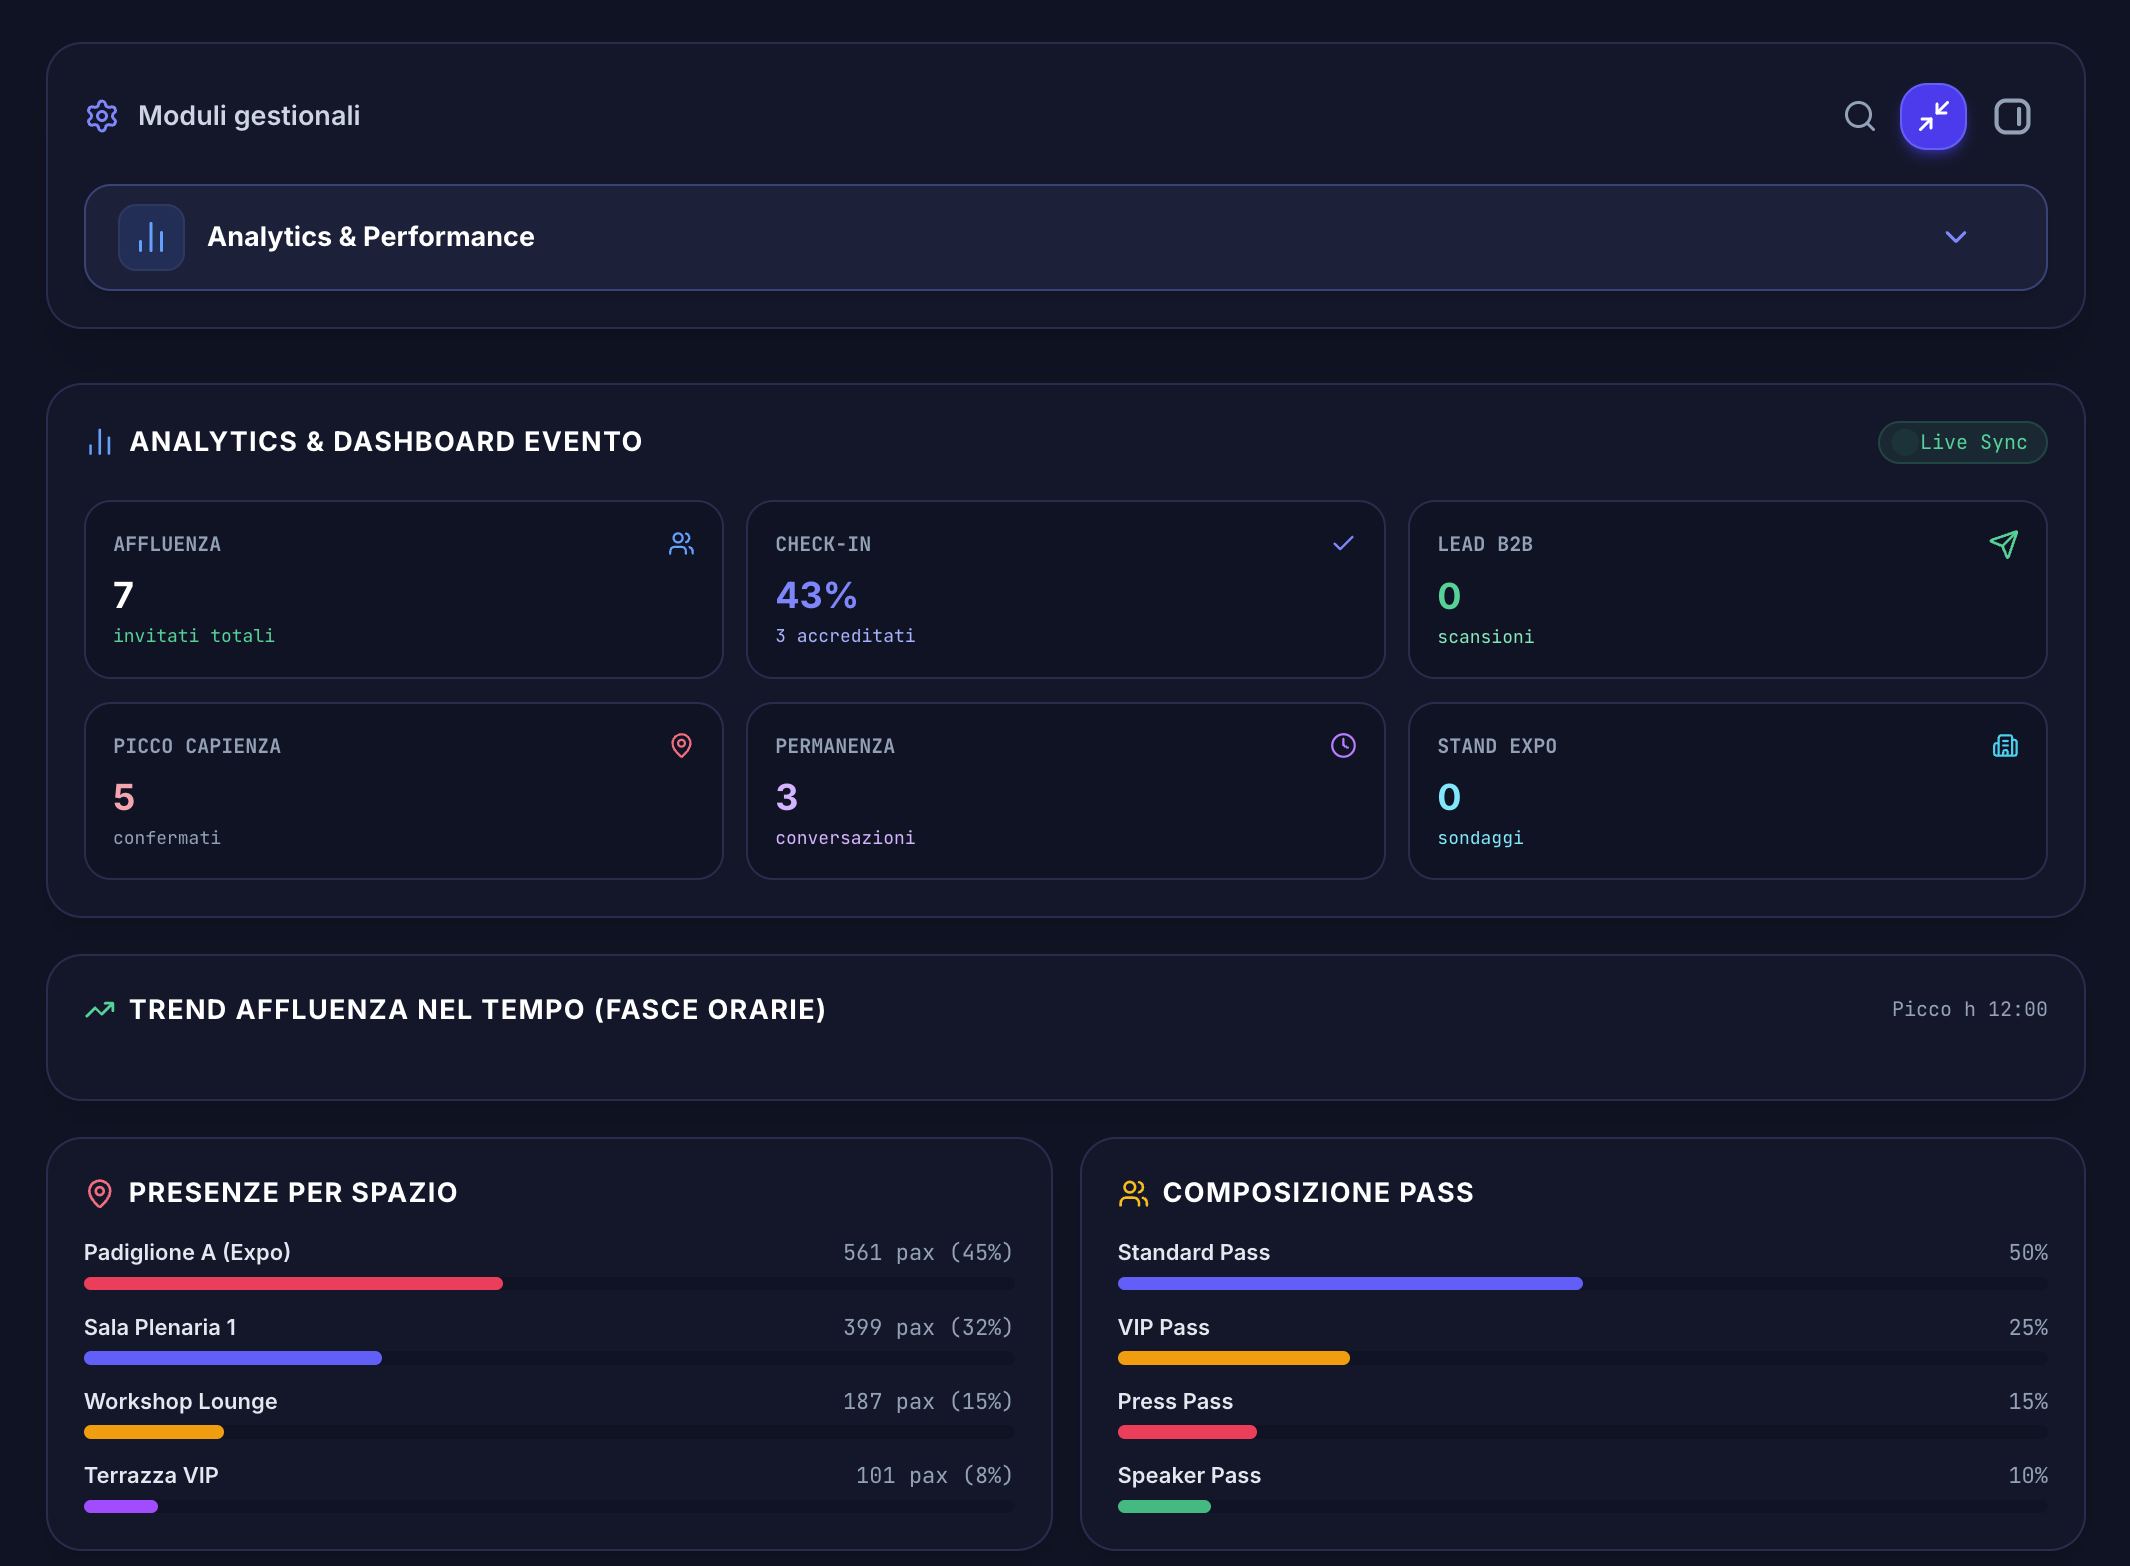Image resolution: width=2130 pixels, height=1566 pixels.
Task: Click the paper plane icon in Lead B2B card
Action: 2004,544
